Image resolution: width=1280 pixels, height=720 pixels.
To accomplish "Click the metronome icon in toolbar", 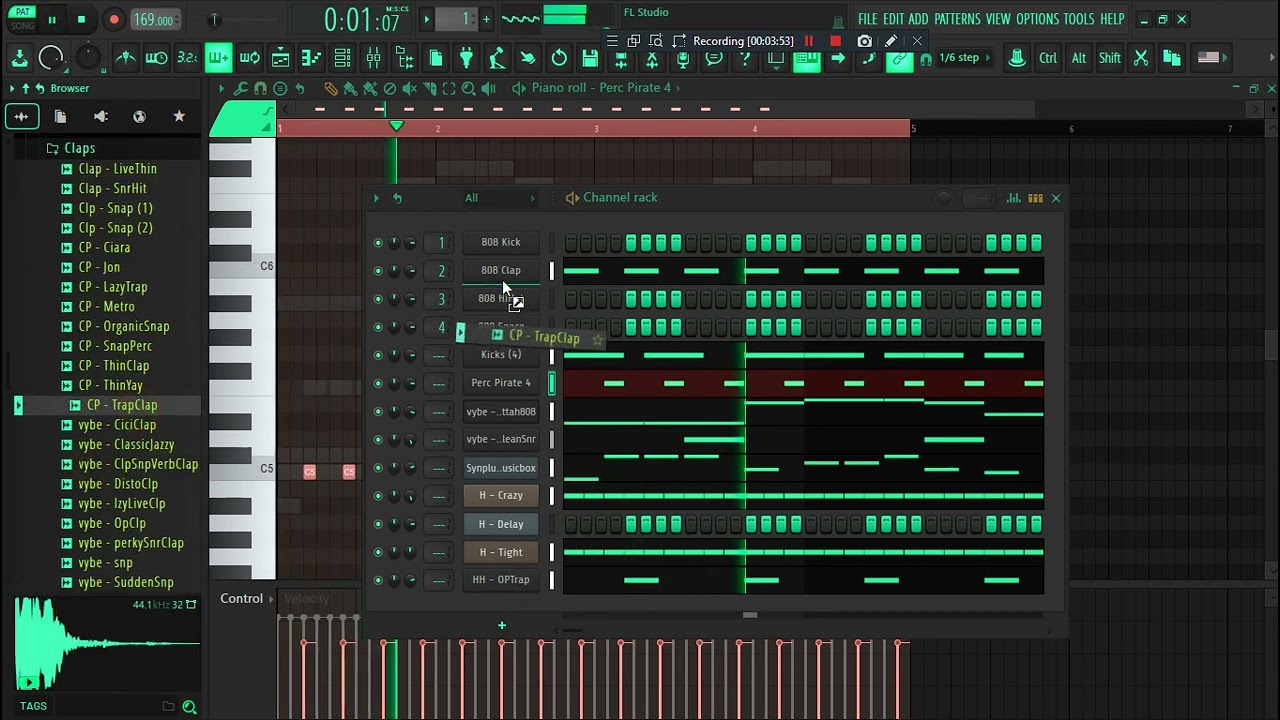I will click(126, 58).
